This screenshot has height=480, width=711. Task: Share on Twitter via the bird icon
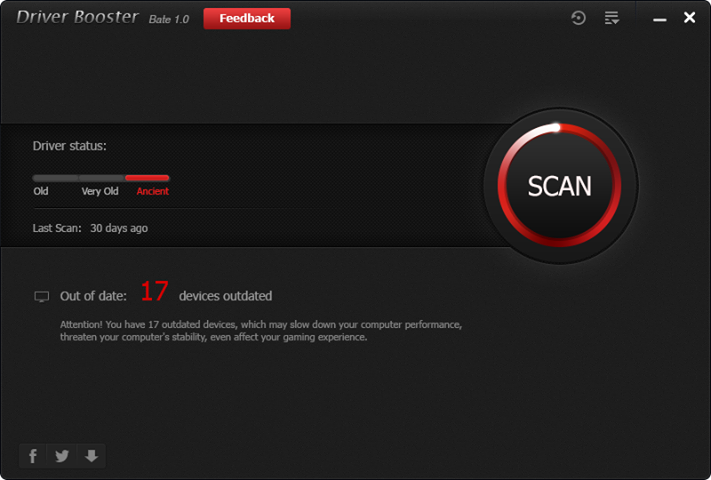(x=62, y=456)
